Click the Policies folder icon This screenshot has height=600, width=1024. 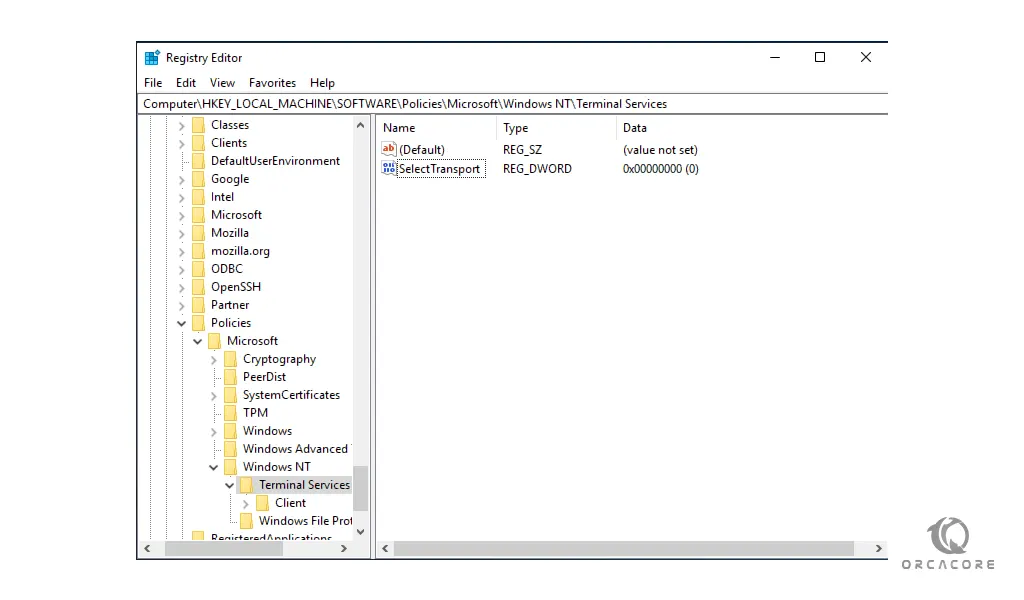199,323
